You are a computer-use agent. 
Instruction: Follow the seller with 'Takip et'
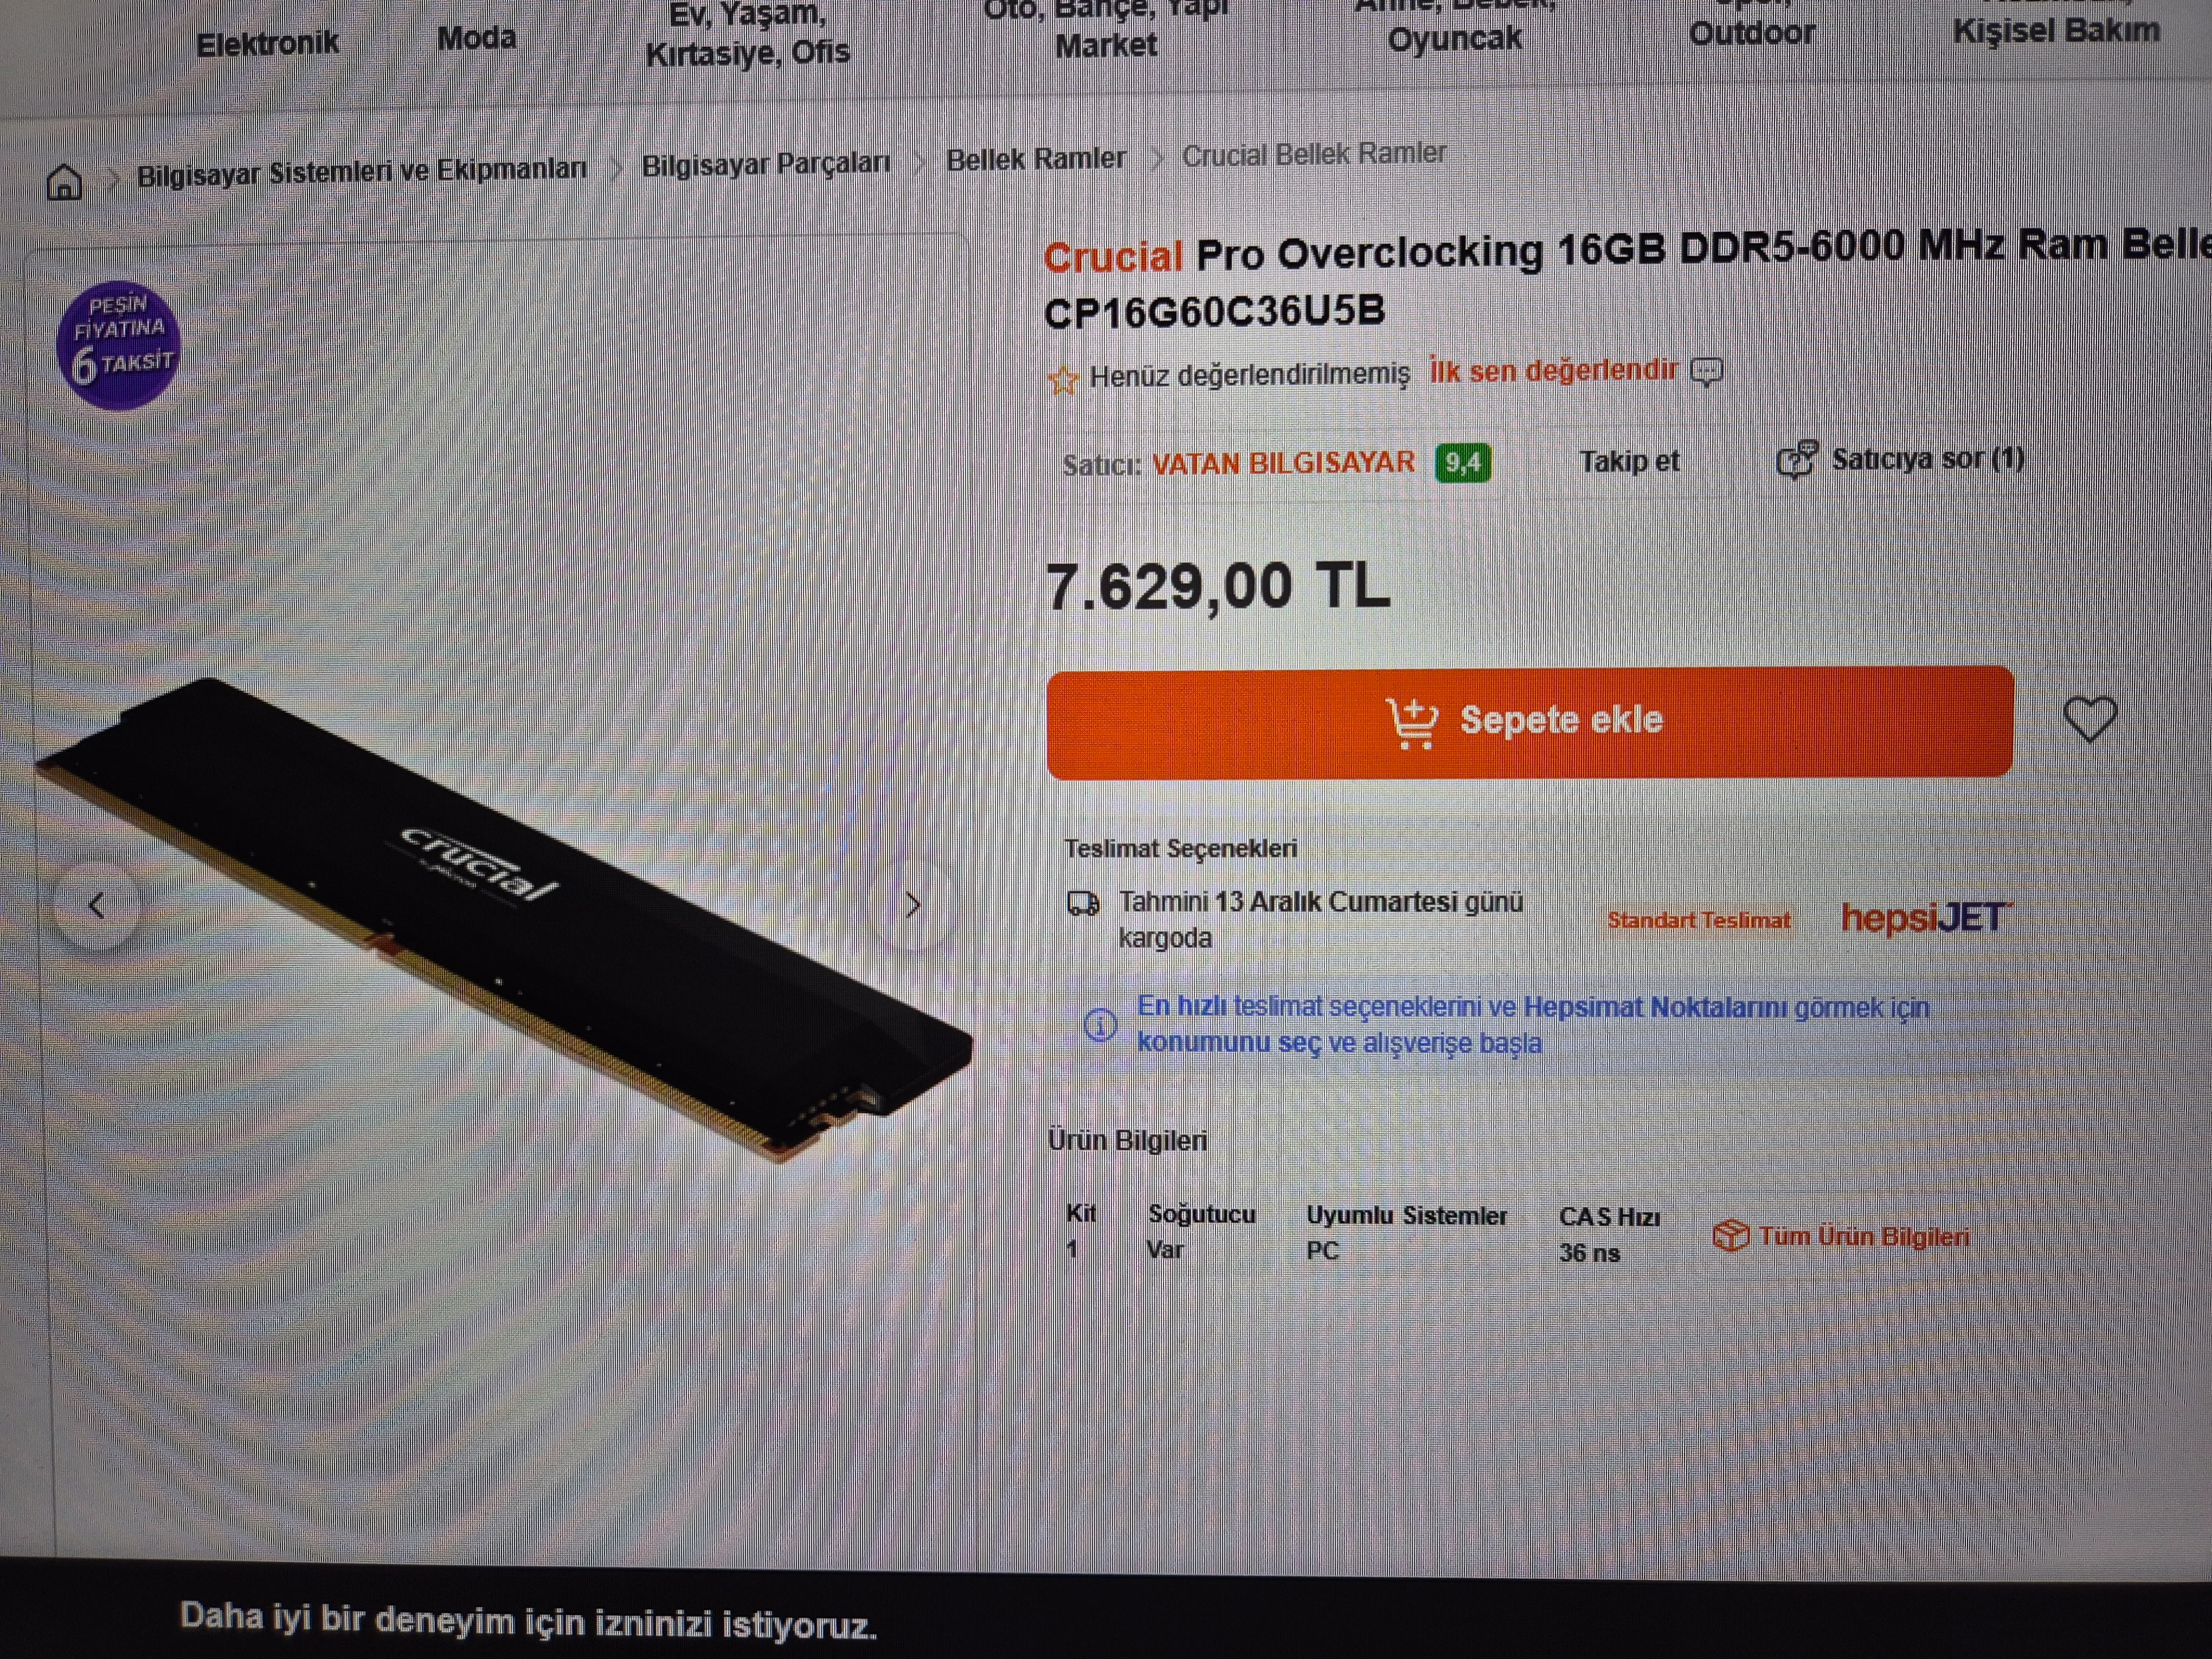[1629, 462]
